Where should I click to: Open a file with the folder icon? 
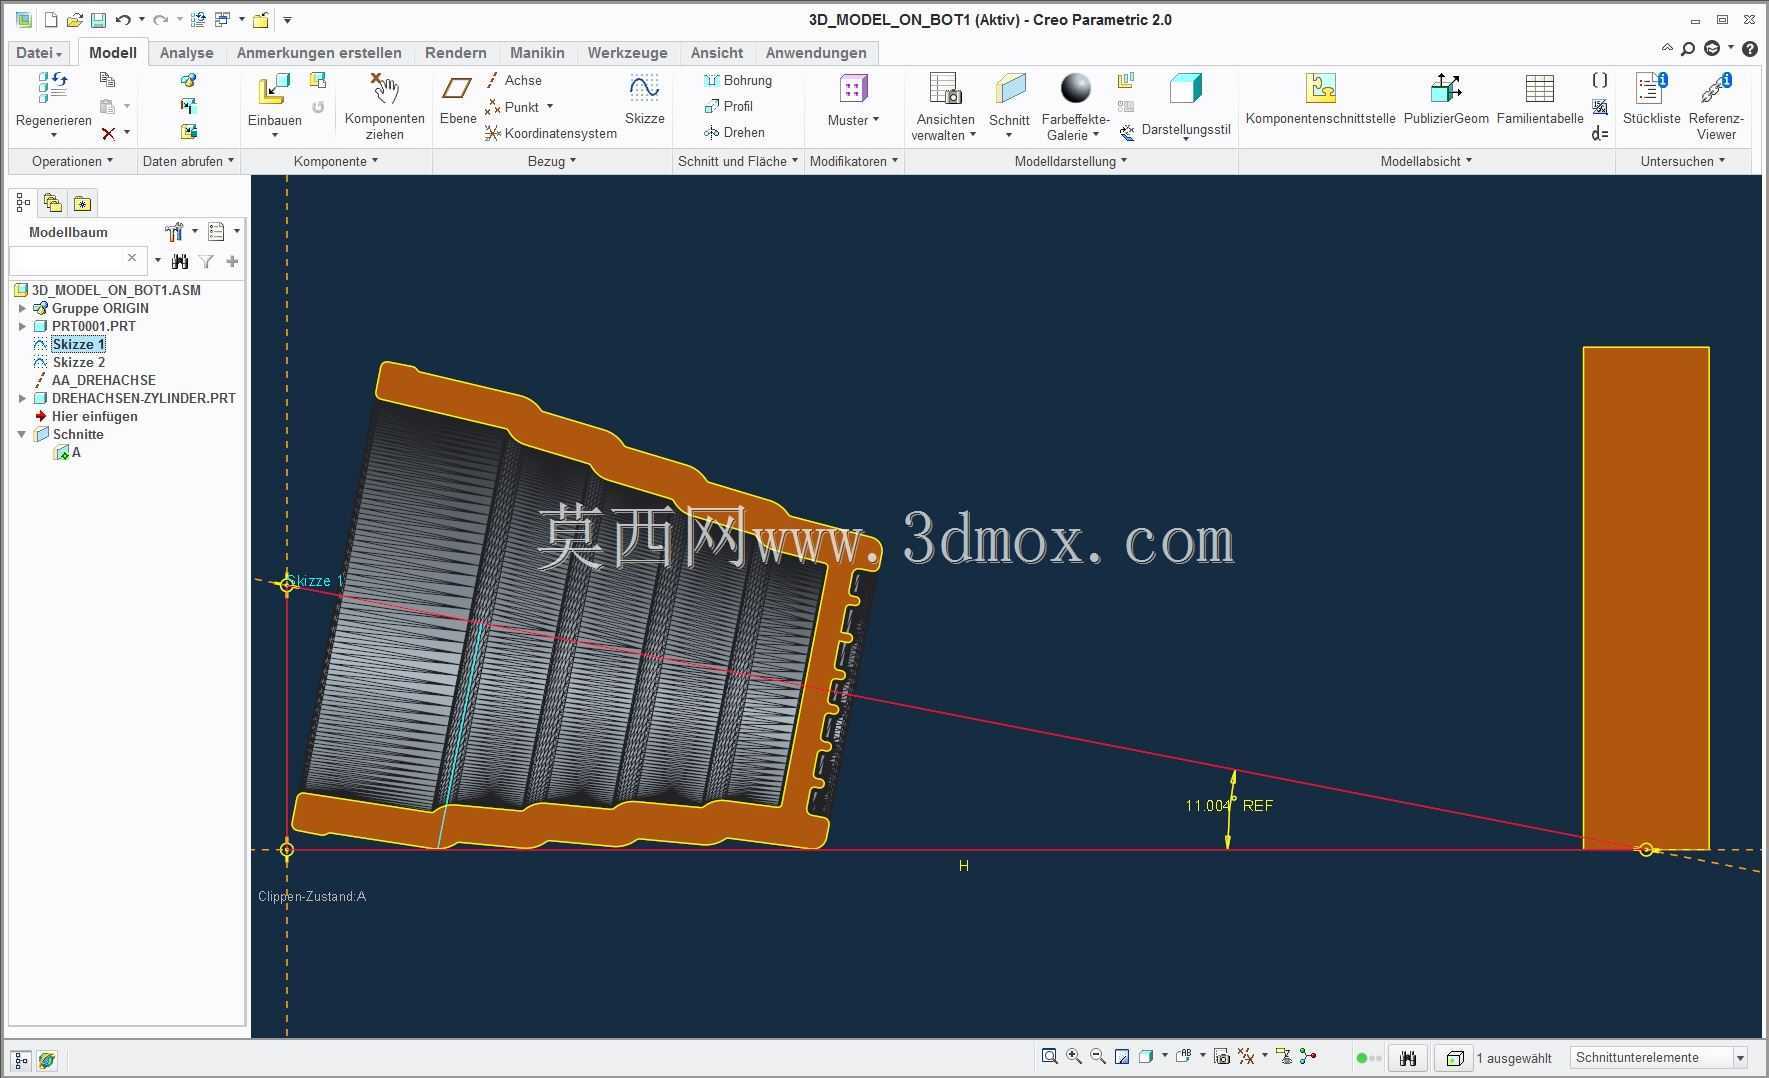point(75,20)
